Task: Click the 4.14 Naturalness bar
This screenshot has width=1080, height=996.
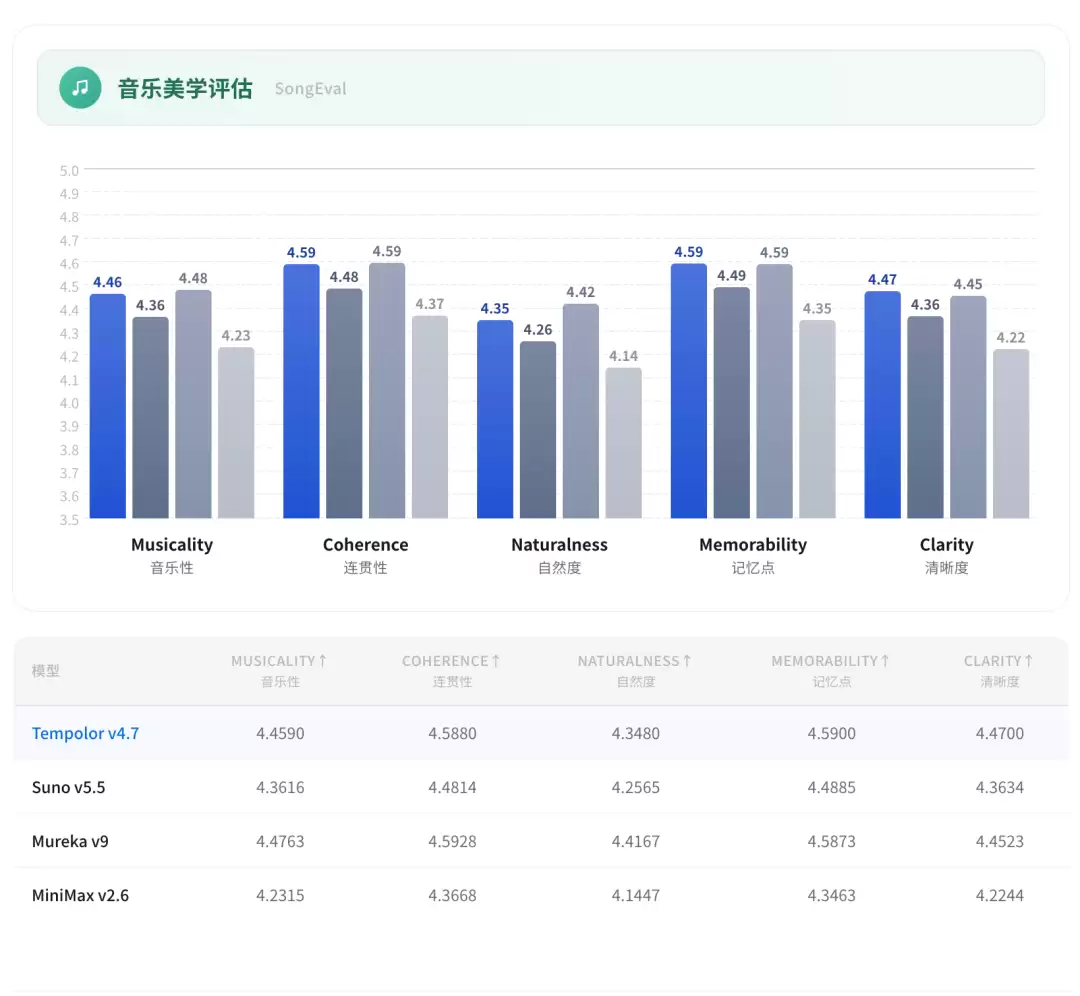Action: point(623,443)
